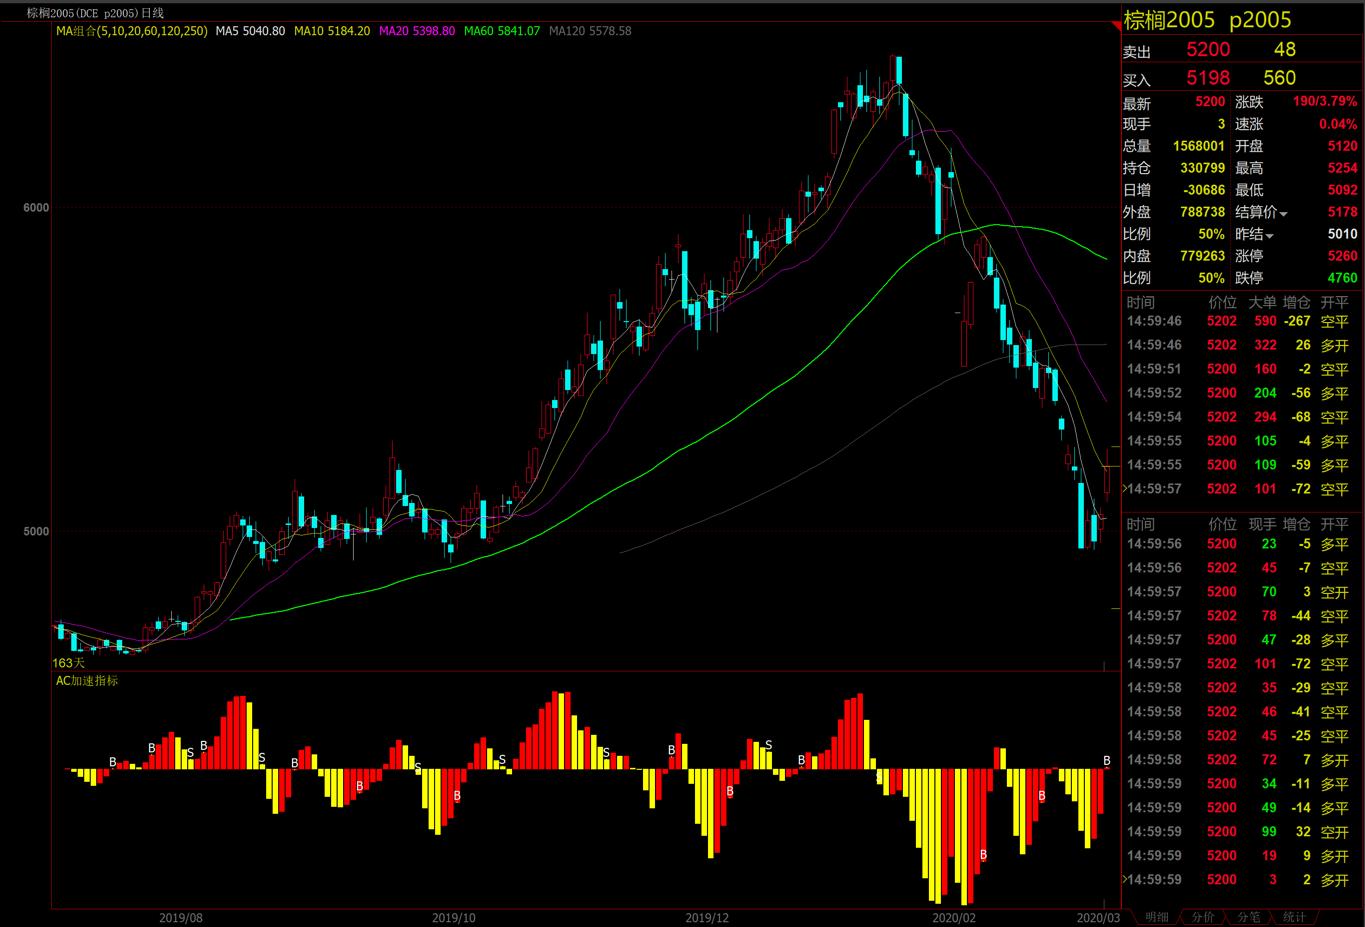Click the 2019/10 date axis marker

click(x=453, y=917)
